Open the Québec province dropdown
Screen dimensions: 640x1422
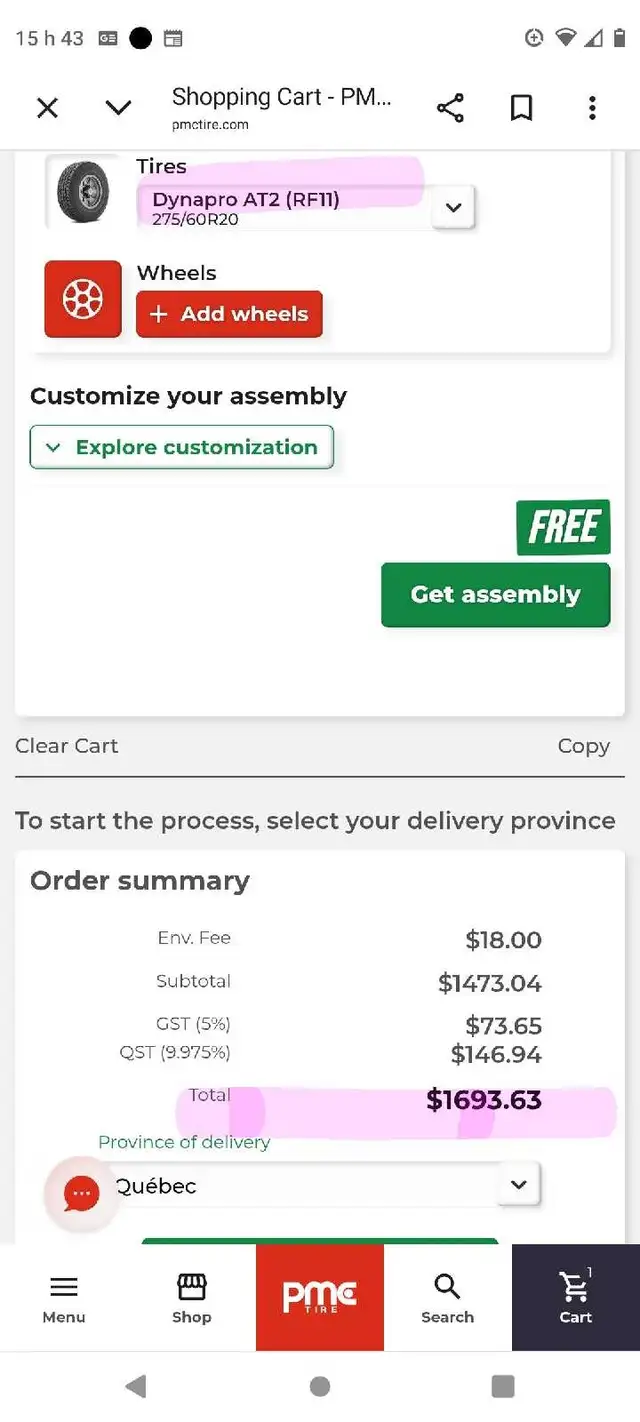pyautogui.click(x=518, y=1185)
